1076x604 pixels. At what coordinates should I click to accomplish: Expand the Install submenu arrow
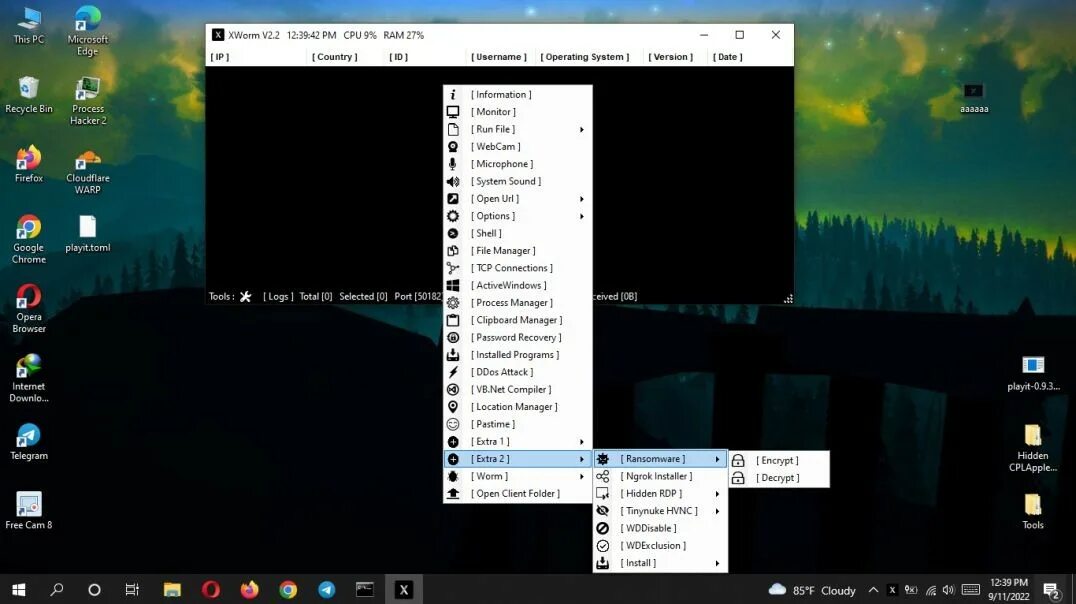[x=717, y=564]
